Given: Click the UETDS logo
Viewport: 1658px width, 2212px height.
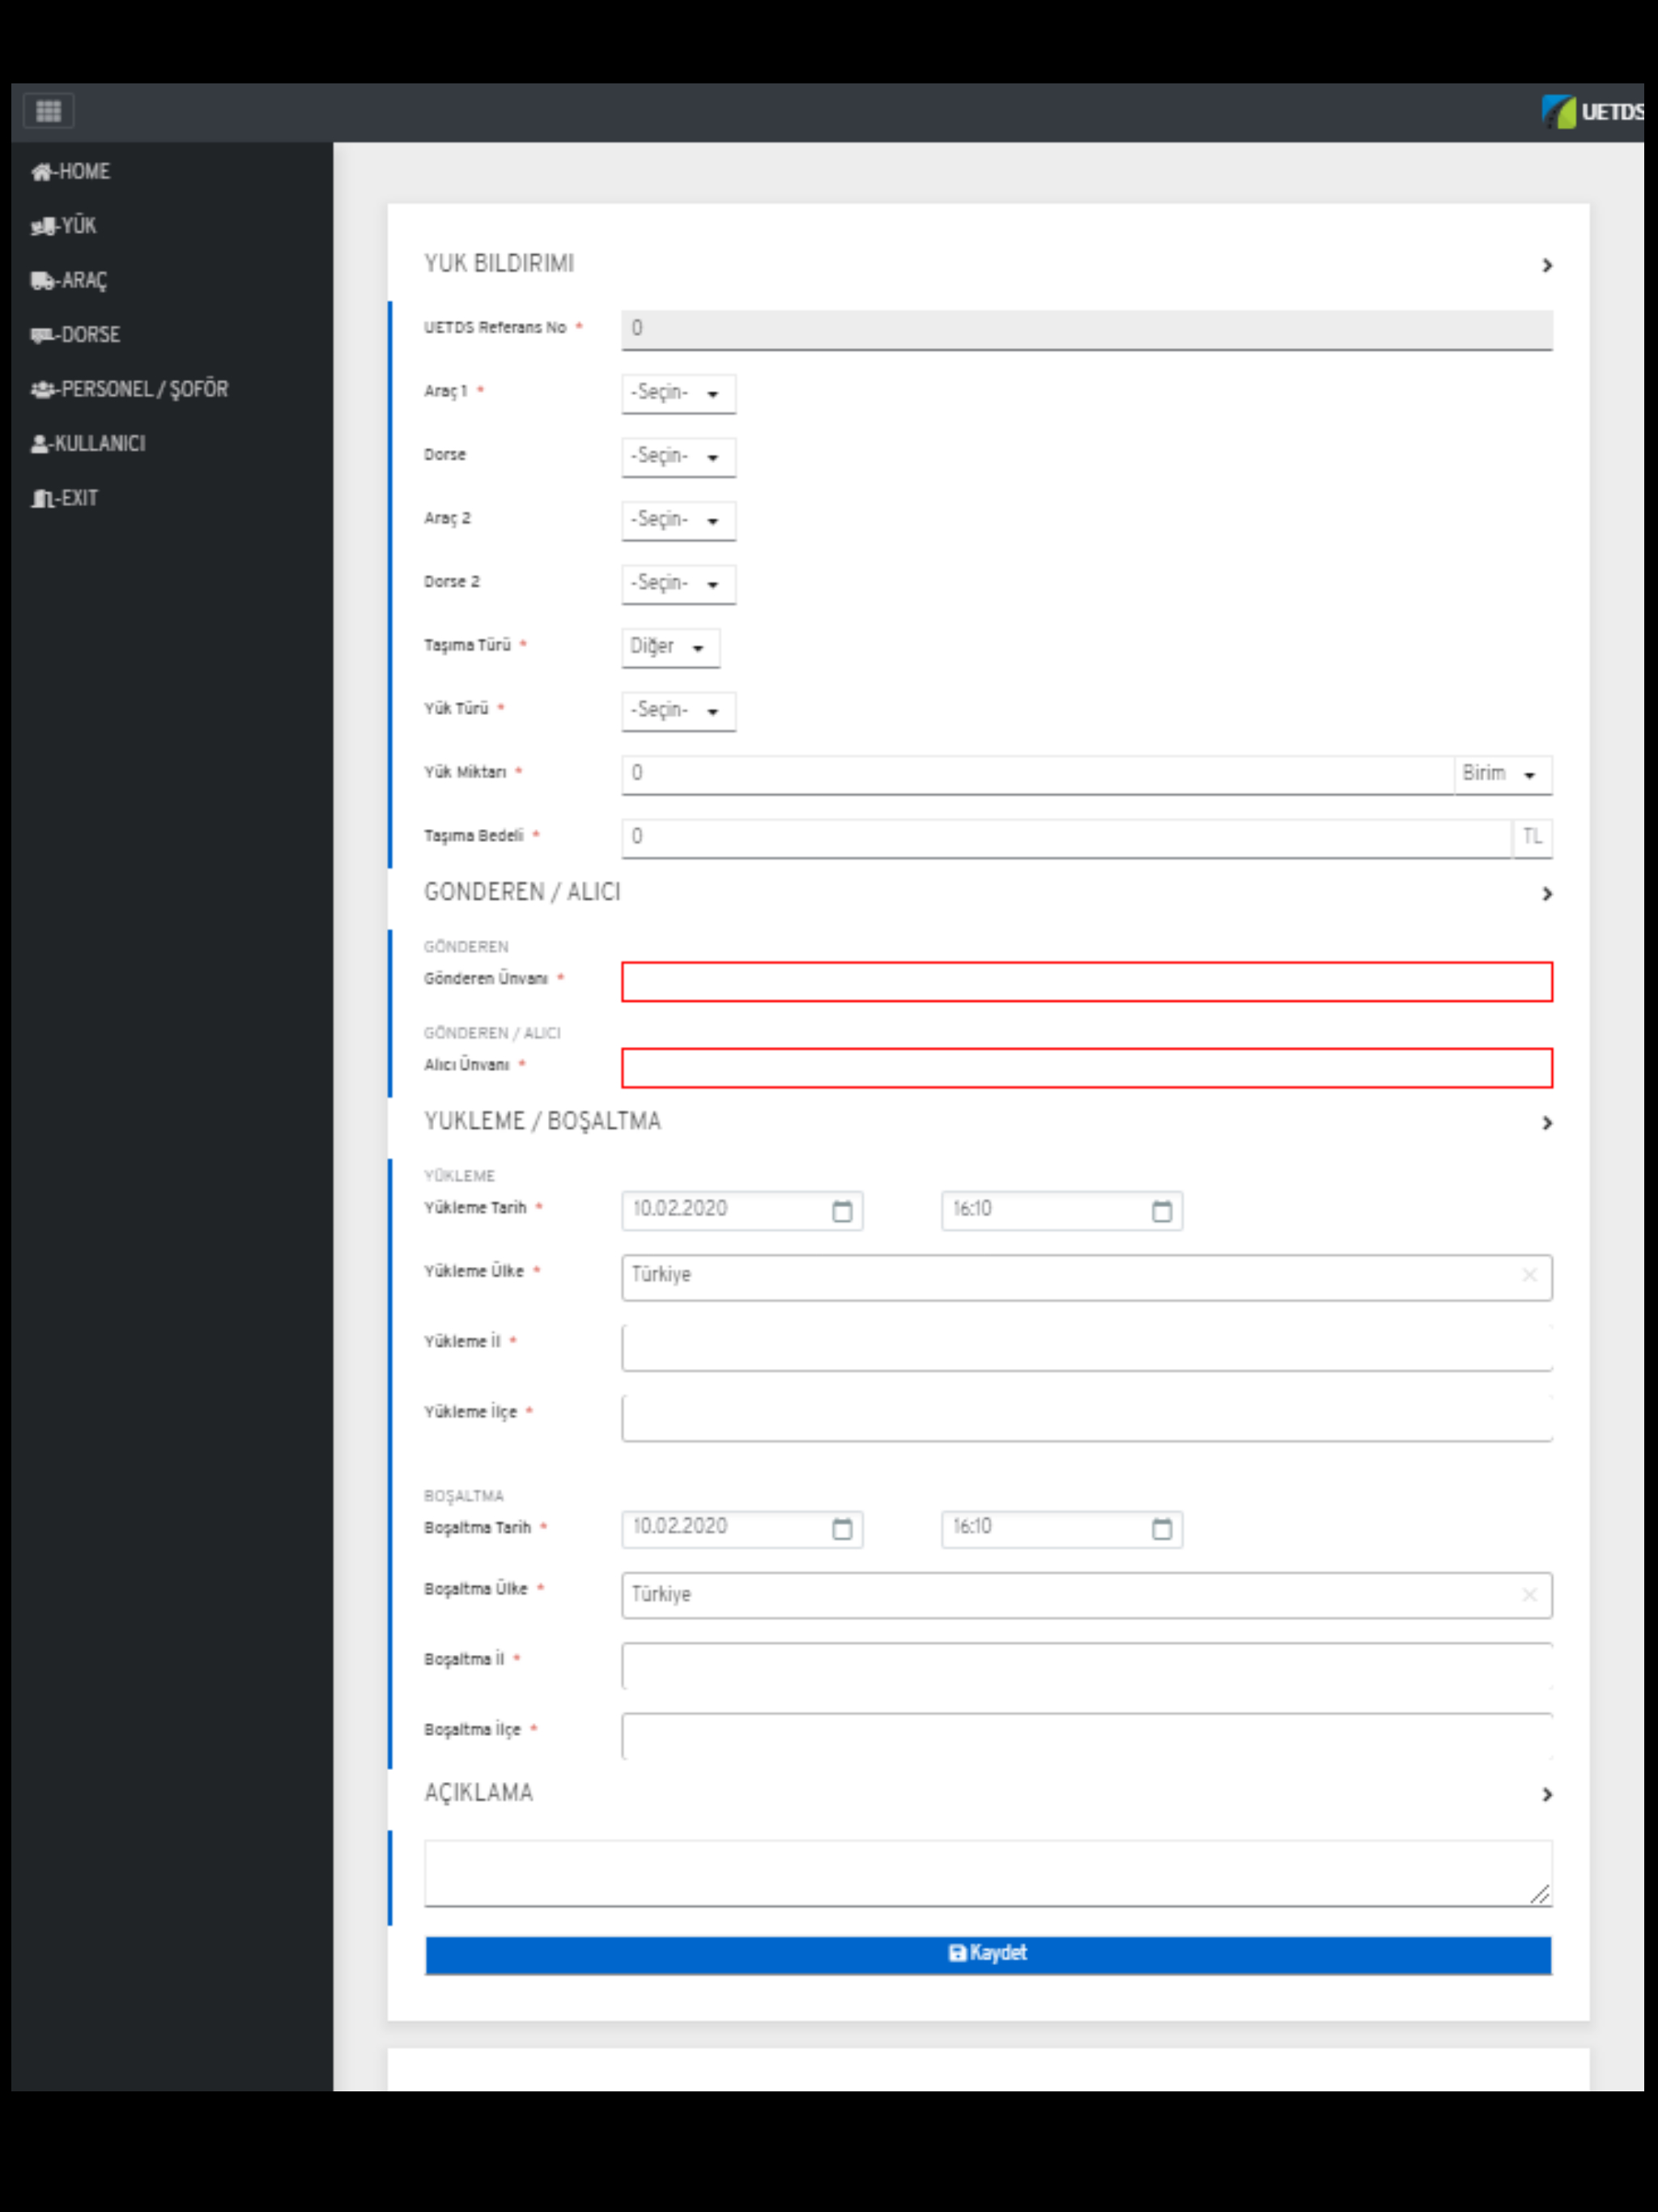Looking at the screenshot, I should tap(1593, 112).
